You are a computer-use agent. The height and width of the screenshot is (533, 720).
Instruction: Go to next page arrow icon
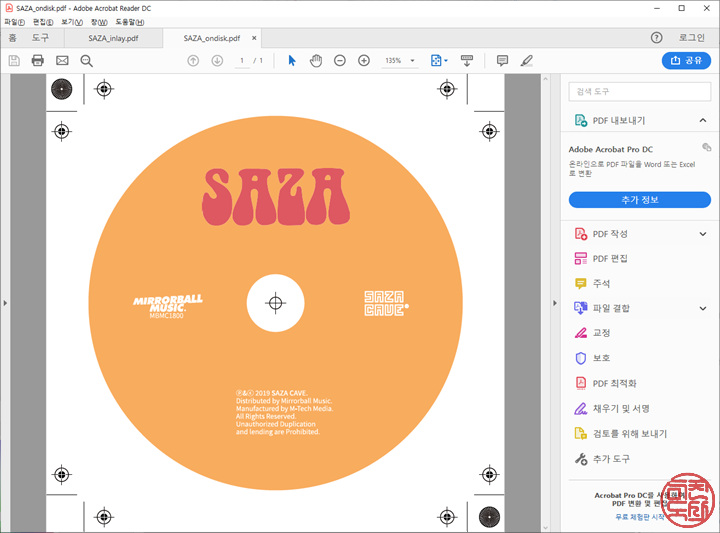[x=217, y=61]
